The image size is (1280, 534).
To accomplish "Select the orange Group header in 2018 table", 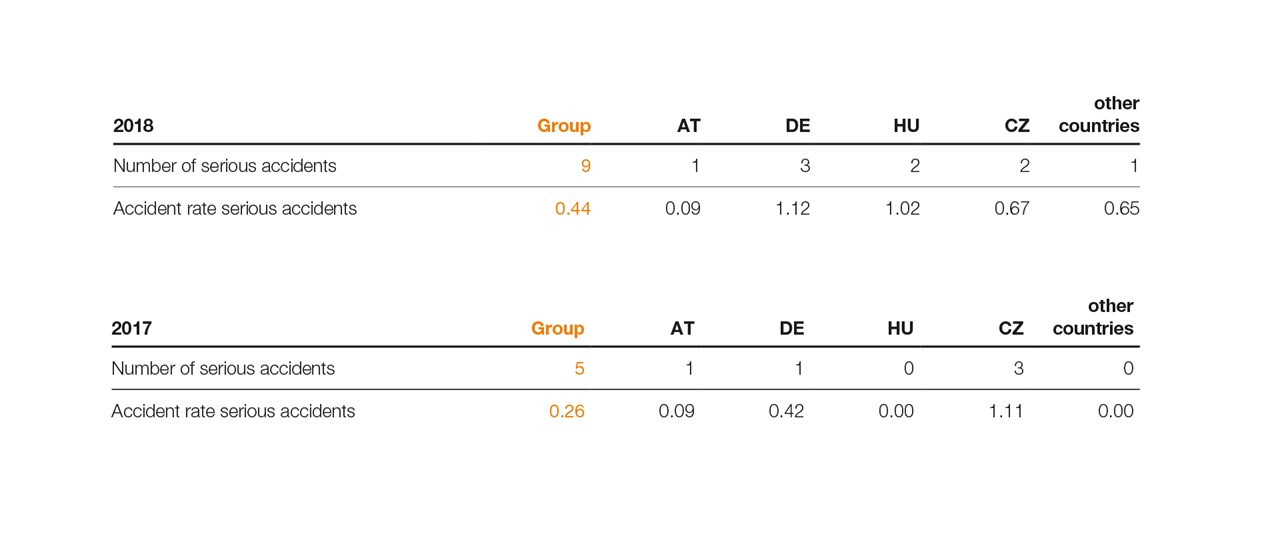I will 564,126.
